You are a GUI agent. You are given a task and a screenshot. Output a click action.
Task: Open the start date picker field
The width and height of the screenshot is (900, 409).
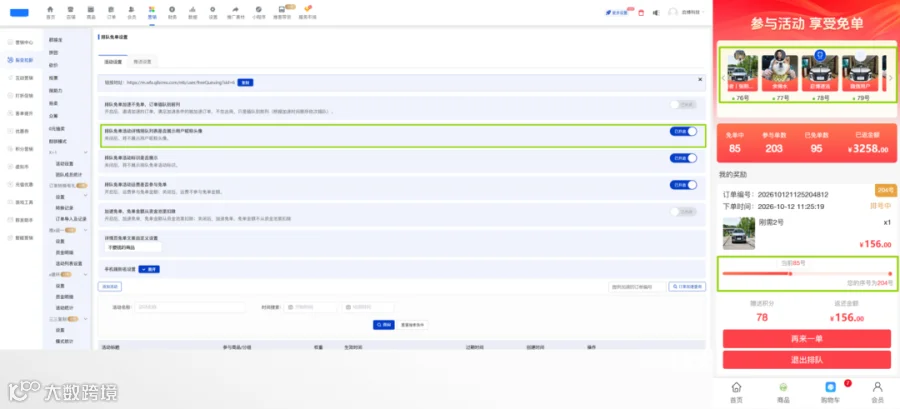click(x=311, y=307)
